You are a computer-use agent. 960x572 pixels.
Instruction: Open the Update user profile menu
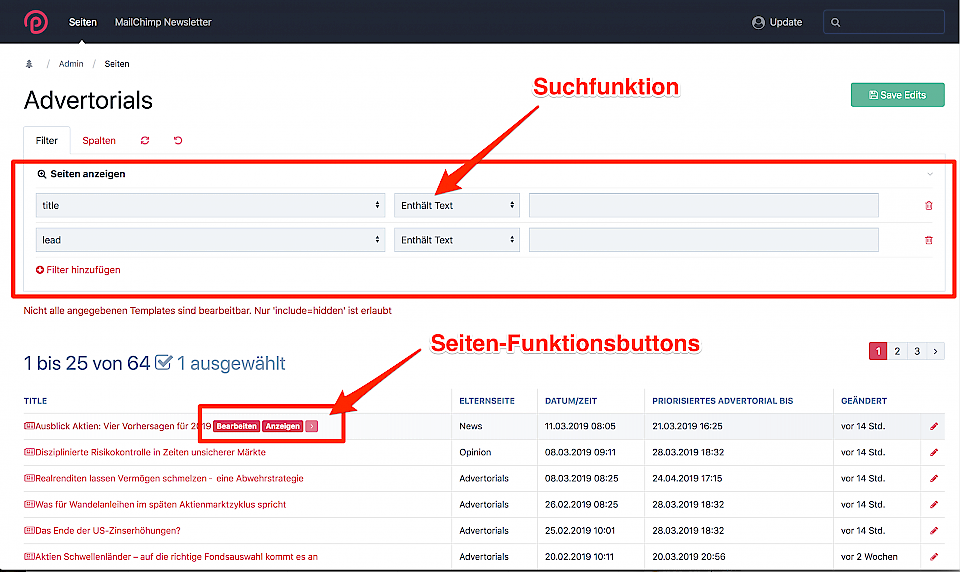[x=777, y=22]
